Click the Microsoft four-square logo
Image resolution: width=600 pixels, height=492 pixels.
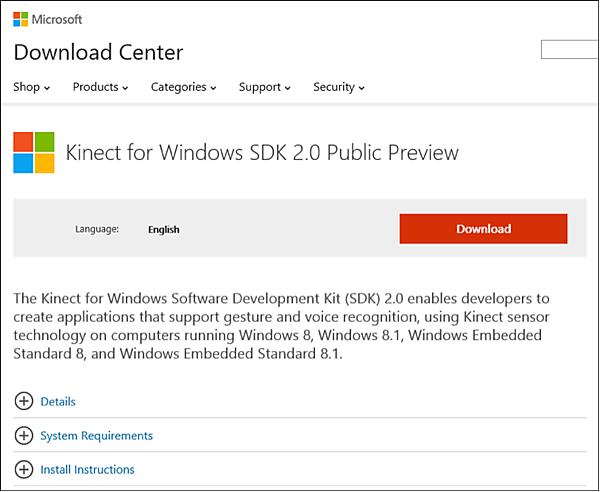(21, 19)
